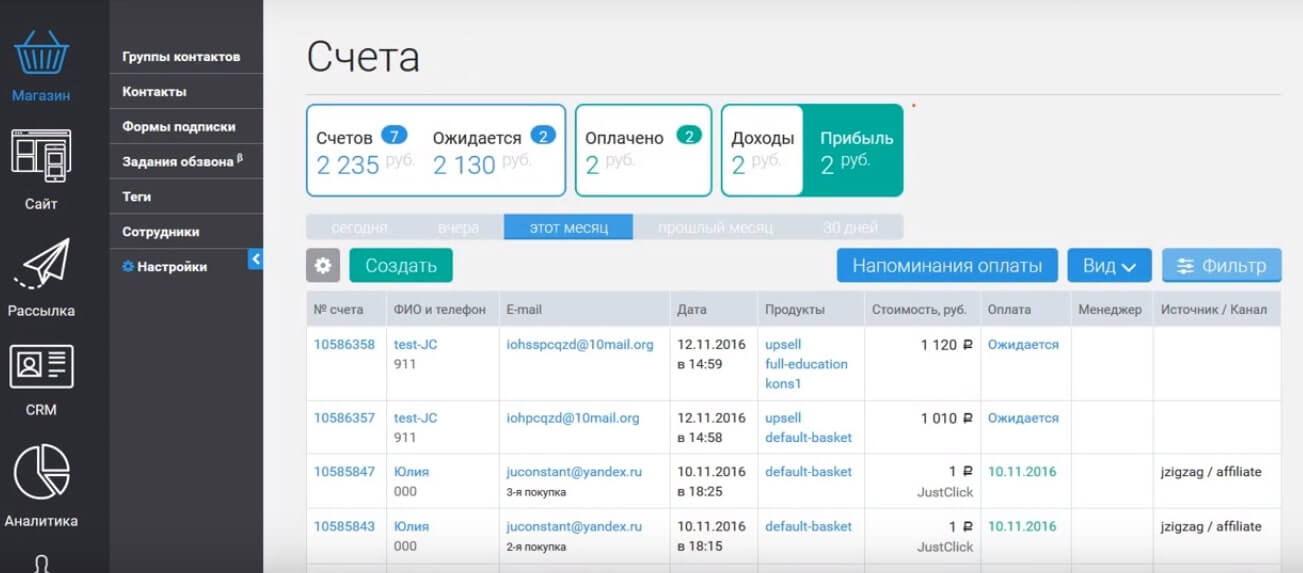Image resolution: width=1303 pixels, height=573 pixels.
Task: Click the Создать button
Action: pos(401,265)
